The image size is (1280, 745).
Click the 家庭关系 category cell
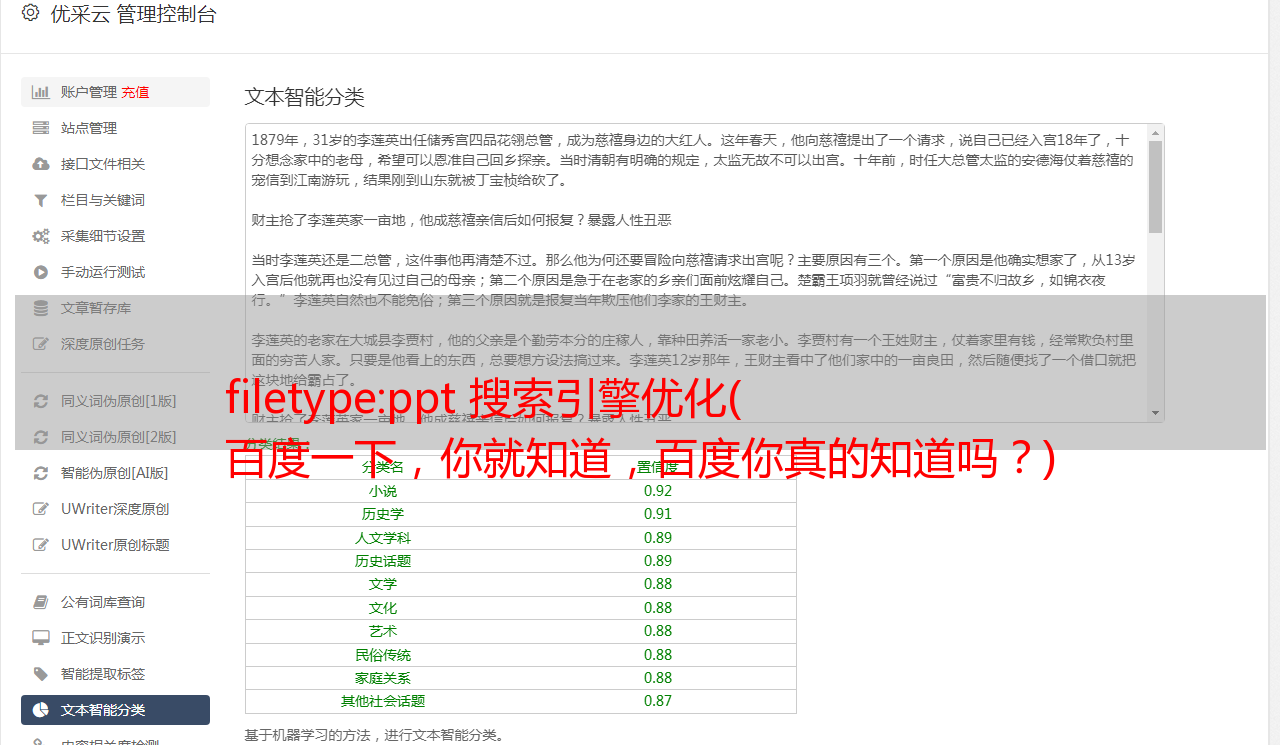[382, 678]
